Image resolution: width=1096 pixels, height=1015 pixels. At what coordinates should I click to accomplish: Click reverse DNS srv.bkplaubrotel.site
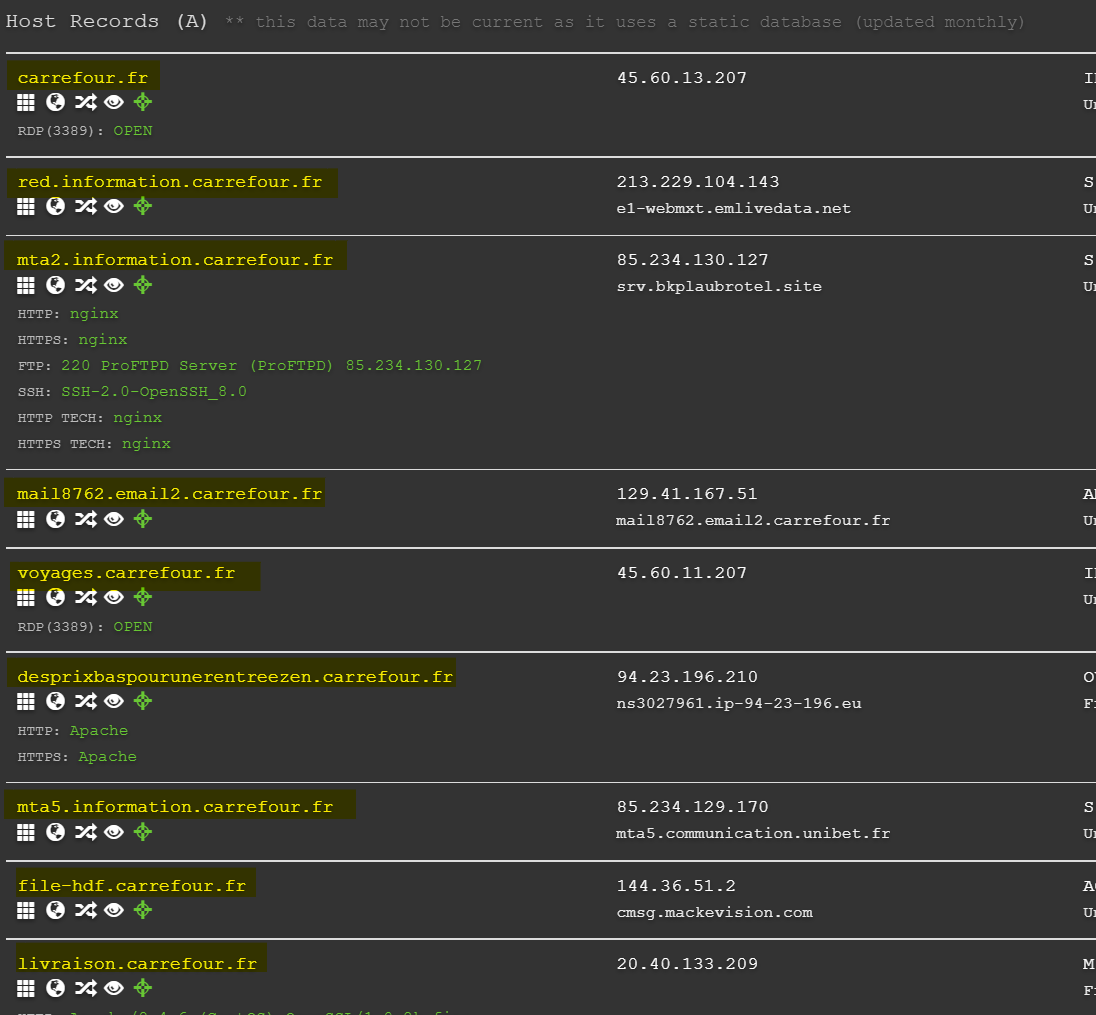[x=719, y=287]
